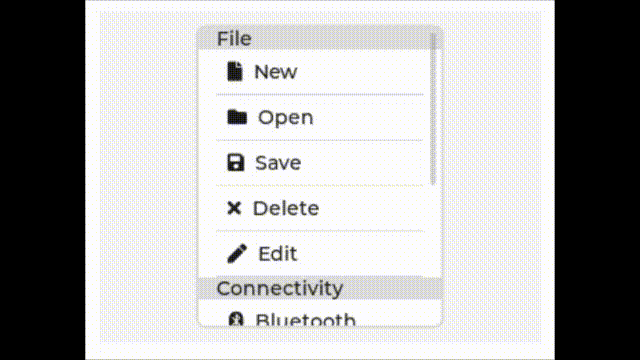Click the Connectivity section header
This screenshot has width=640, height=360.
[320, 288]
